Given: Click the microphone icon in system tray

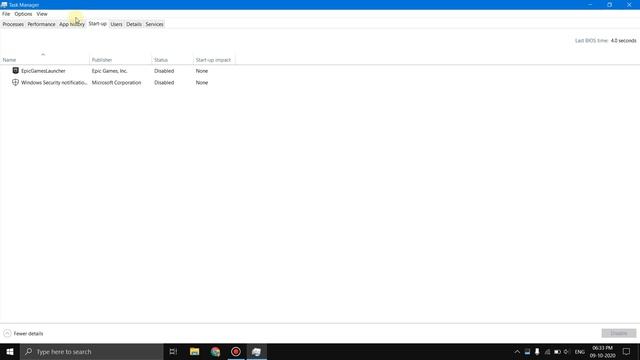Looking at the screenshot, I should click(x=537, y=351).
